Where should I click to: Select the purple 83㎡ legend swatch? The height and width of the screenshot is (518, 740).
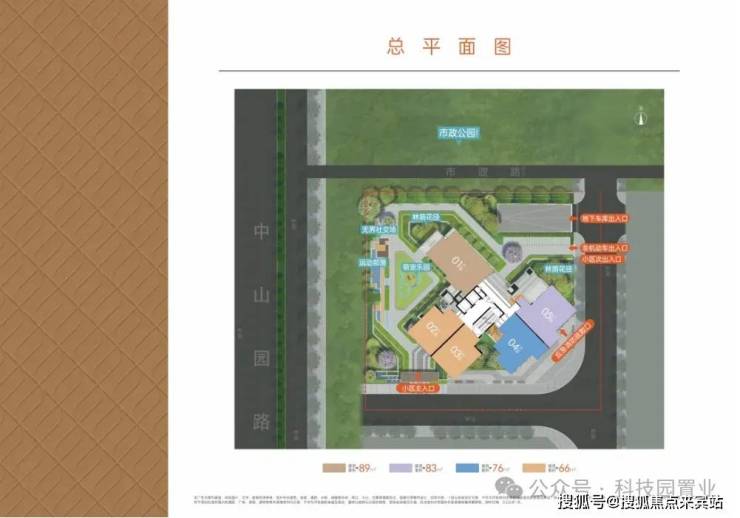tap(400, 468)
